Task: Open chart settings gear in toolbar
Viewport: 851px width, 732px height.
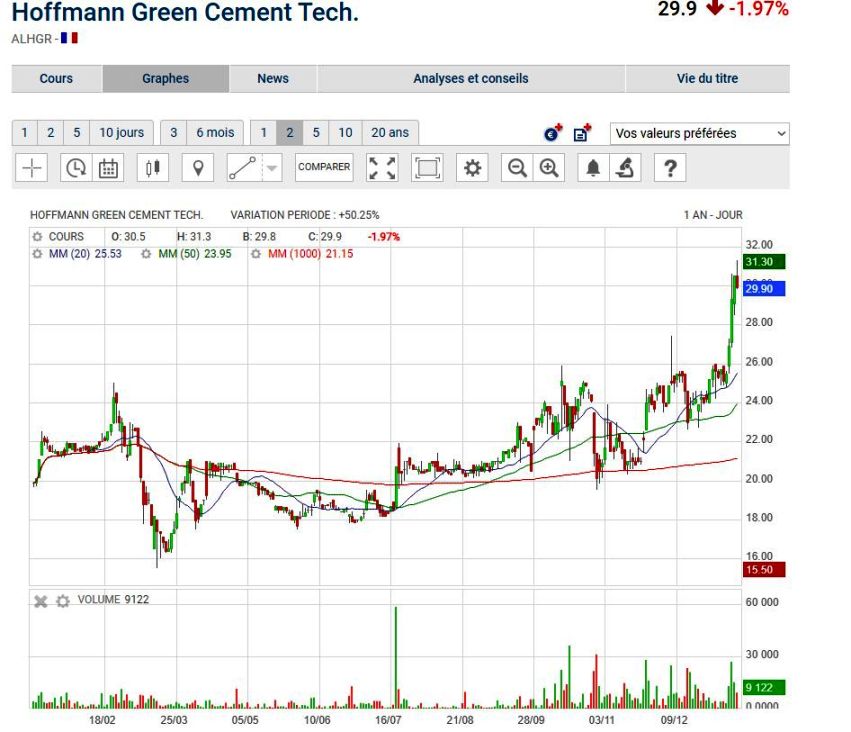Action: pos(472,168)
